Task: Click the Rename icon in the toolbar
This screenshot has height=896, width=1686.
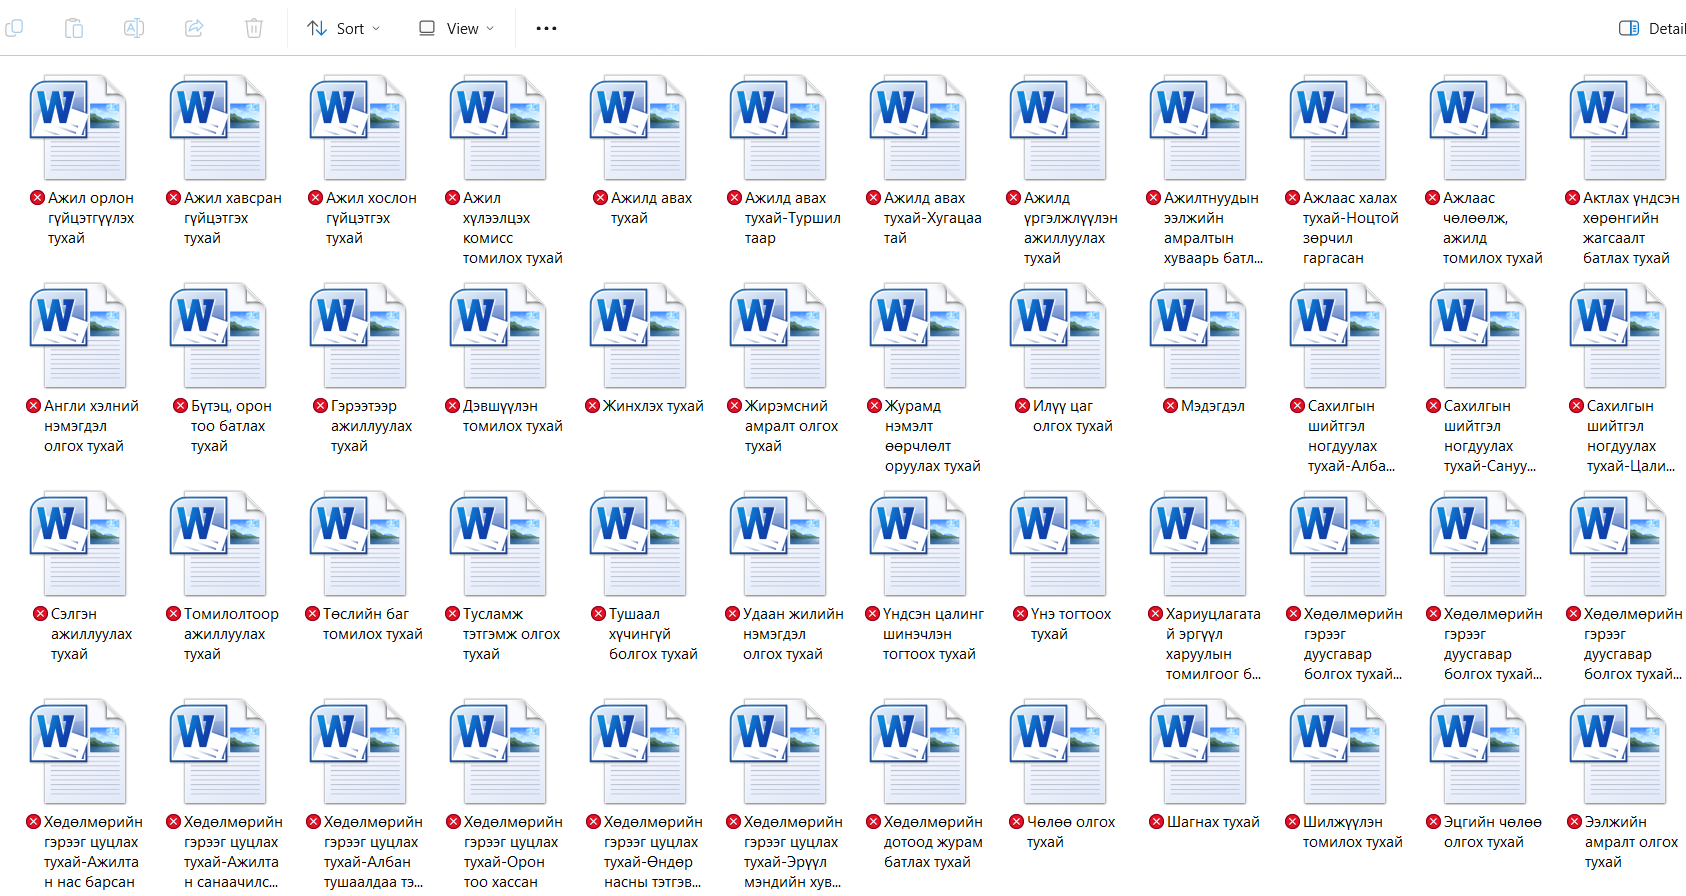Action: click(x=134, y=28)
